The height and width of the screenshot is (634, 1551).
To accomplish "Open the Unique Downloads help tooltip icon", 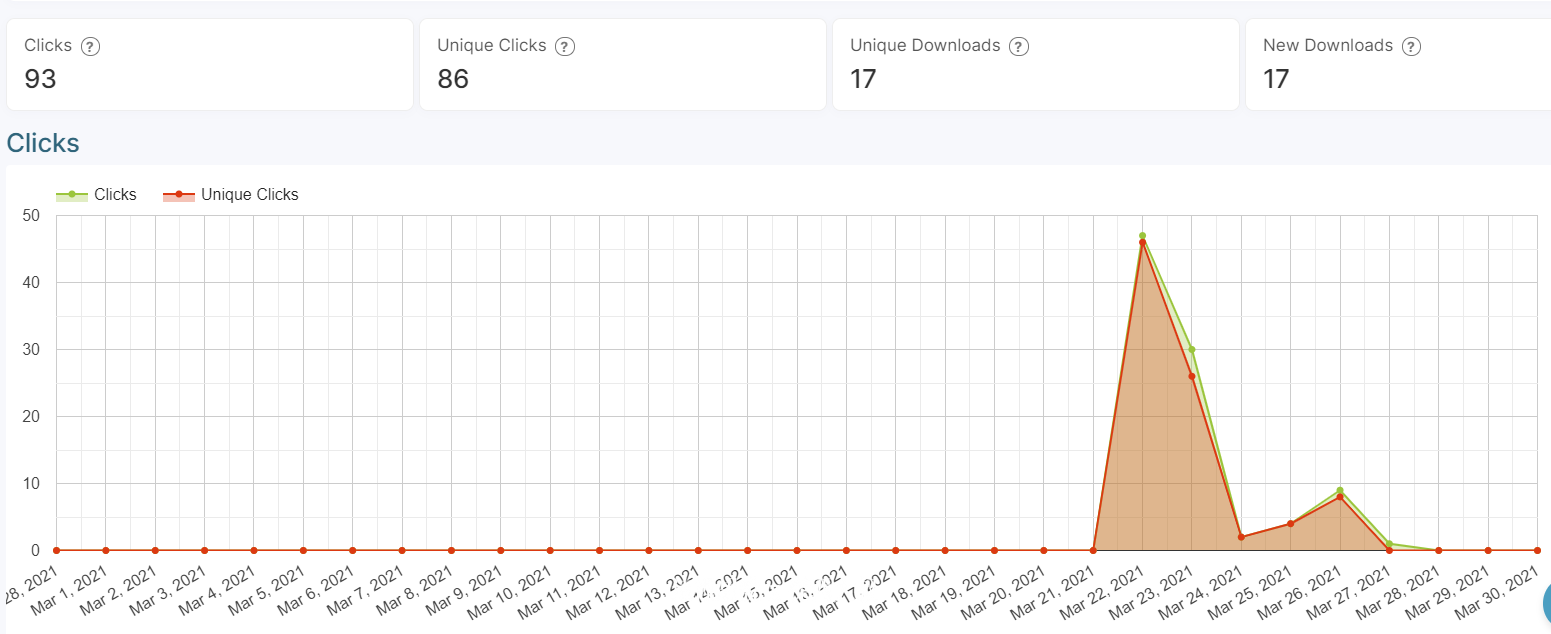I will pos(1019,46).
